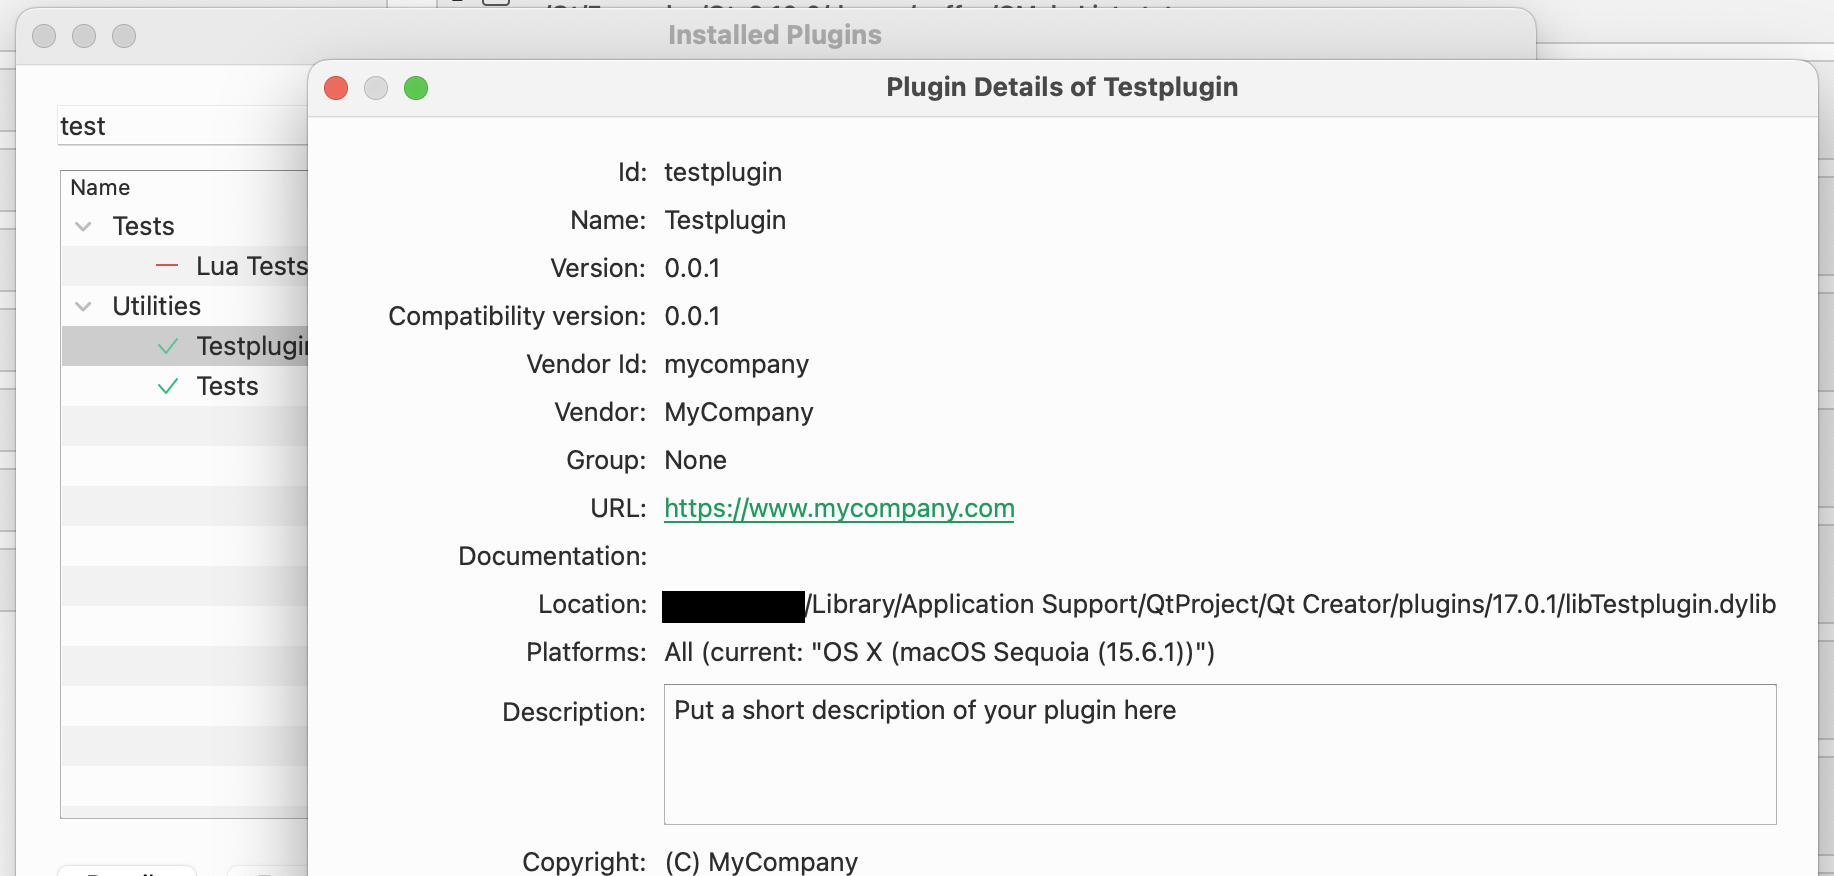Select the Utilities category row
This screenshot has width=1834, height=876.
click(x=157, y=306)
